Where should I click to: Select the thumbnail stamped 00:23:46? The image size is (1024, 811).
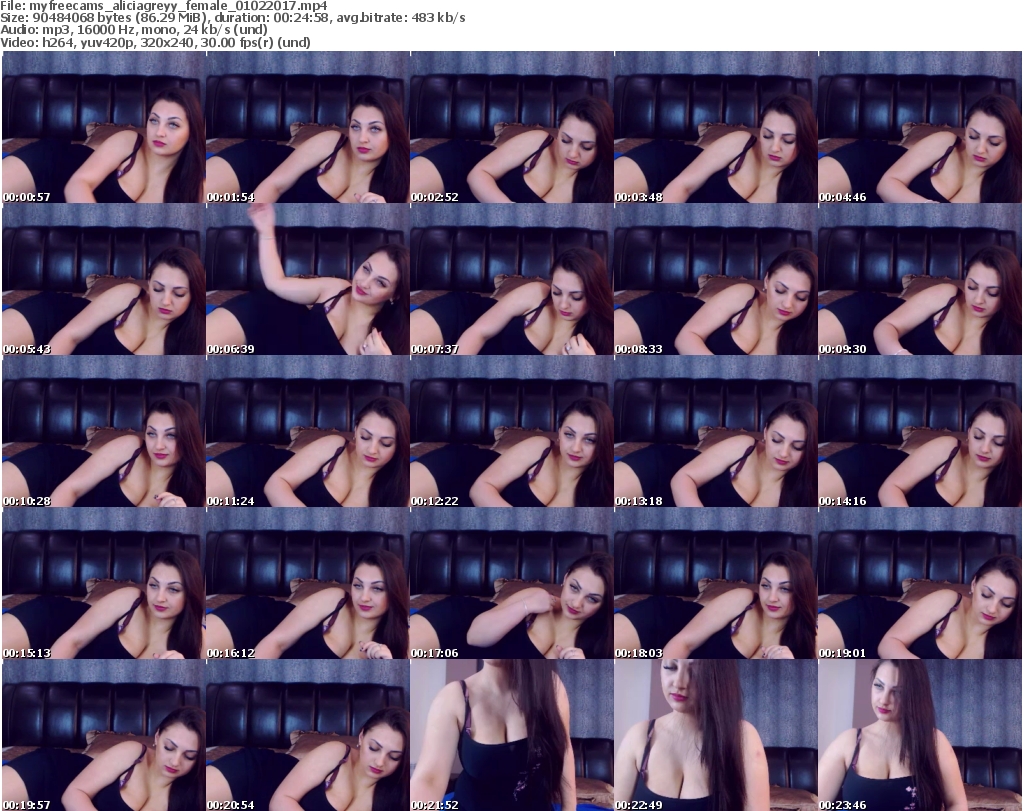[x=920, y=735]
